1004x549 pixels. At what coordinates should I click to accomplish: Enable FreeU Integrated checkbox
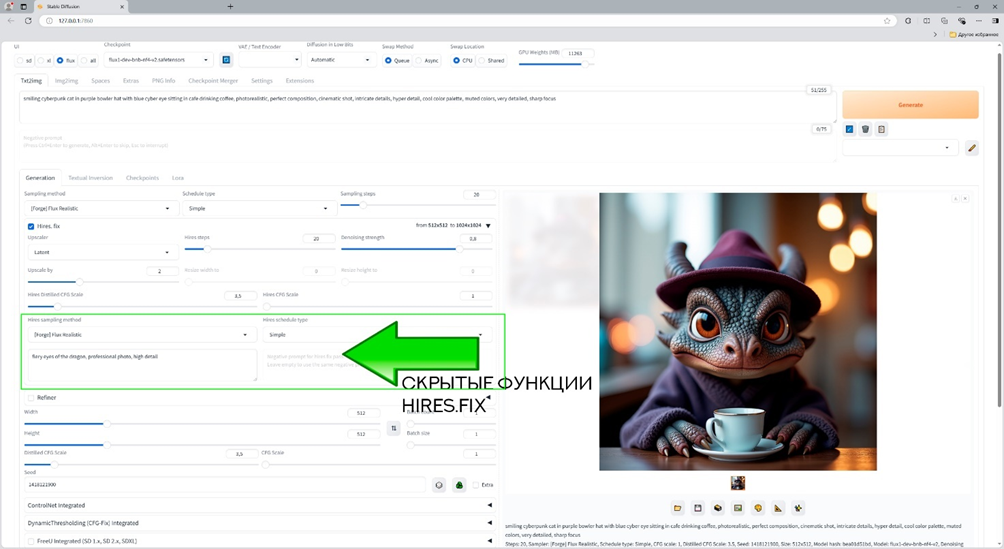pyautogui.click(x=31, y=541)
